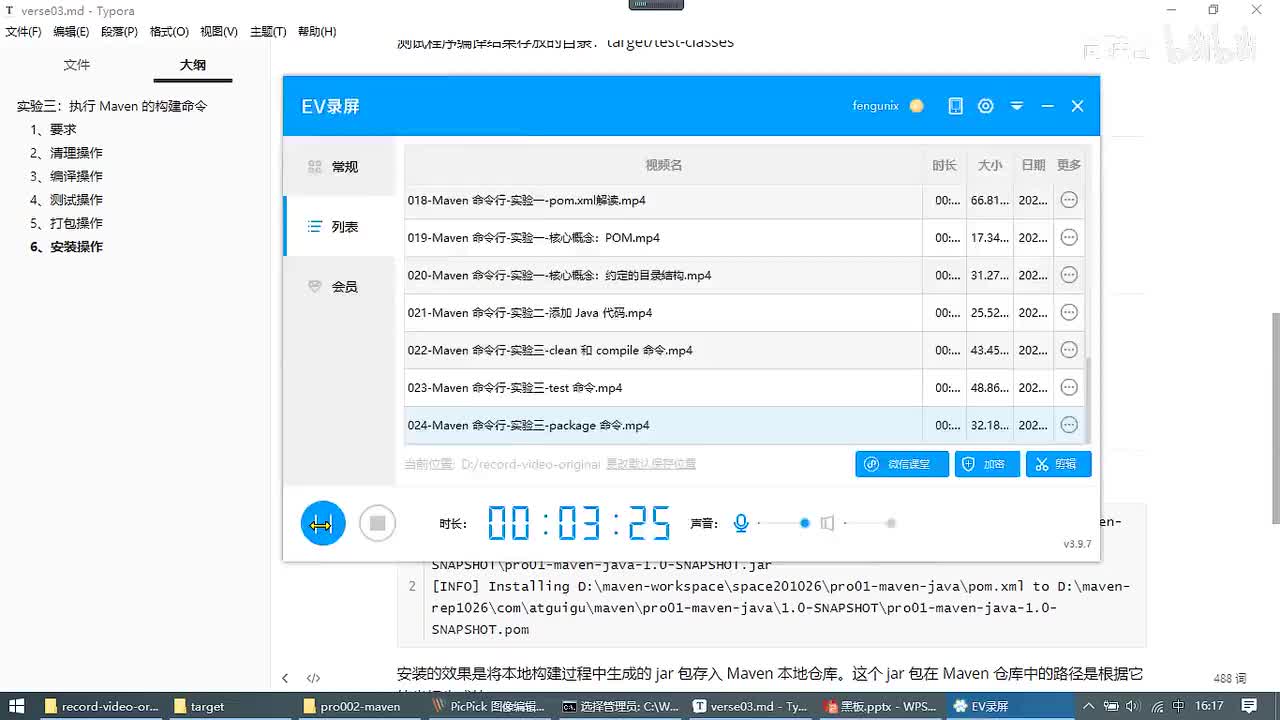Open the 段落(P) menu in Typora
The width and height of the screenshot is (1280, 720).
(119, 32)
